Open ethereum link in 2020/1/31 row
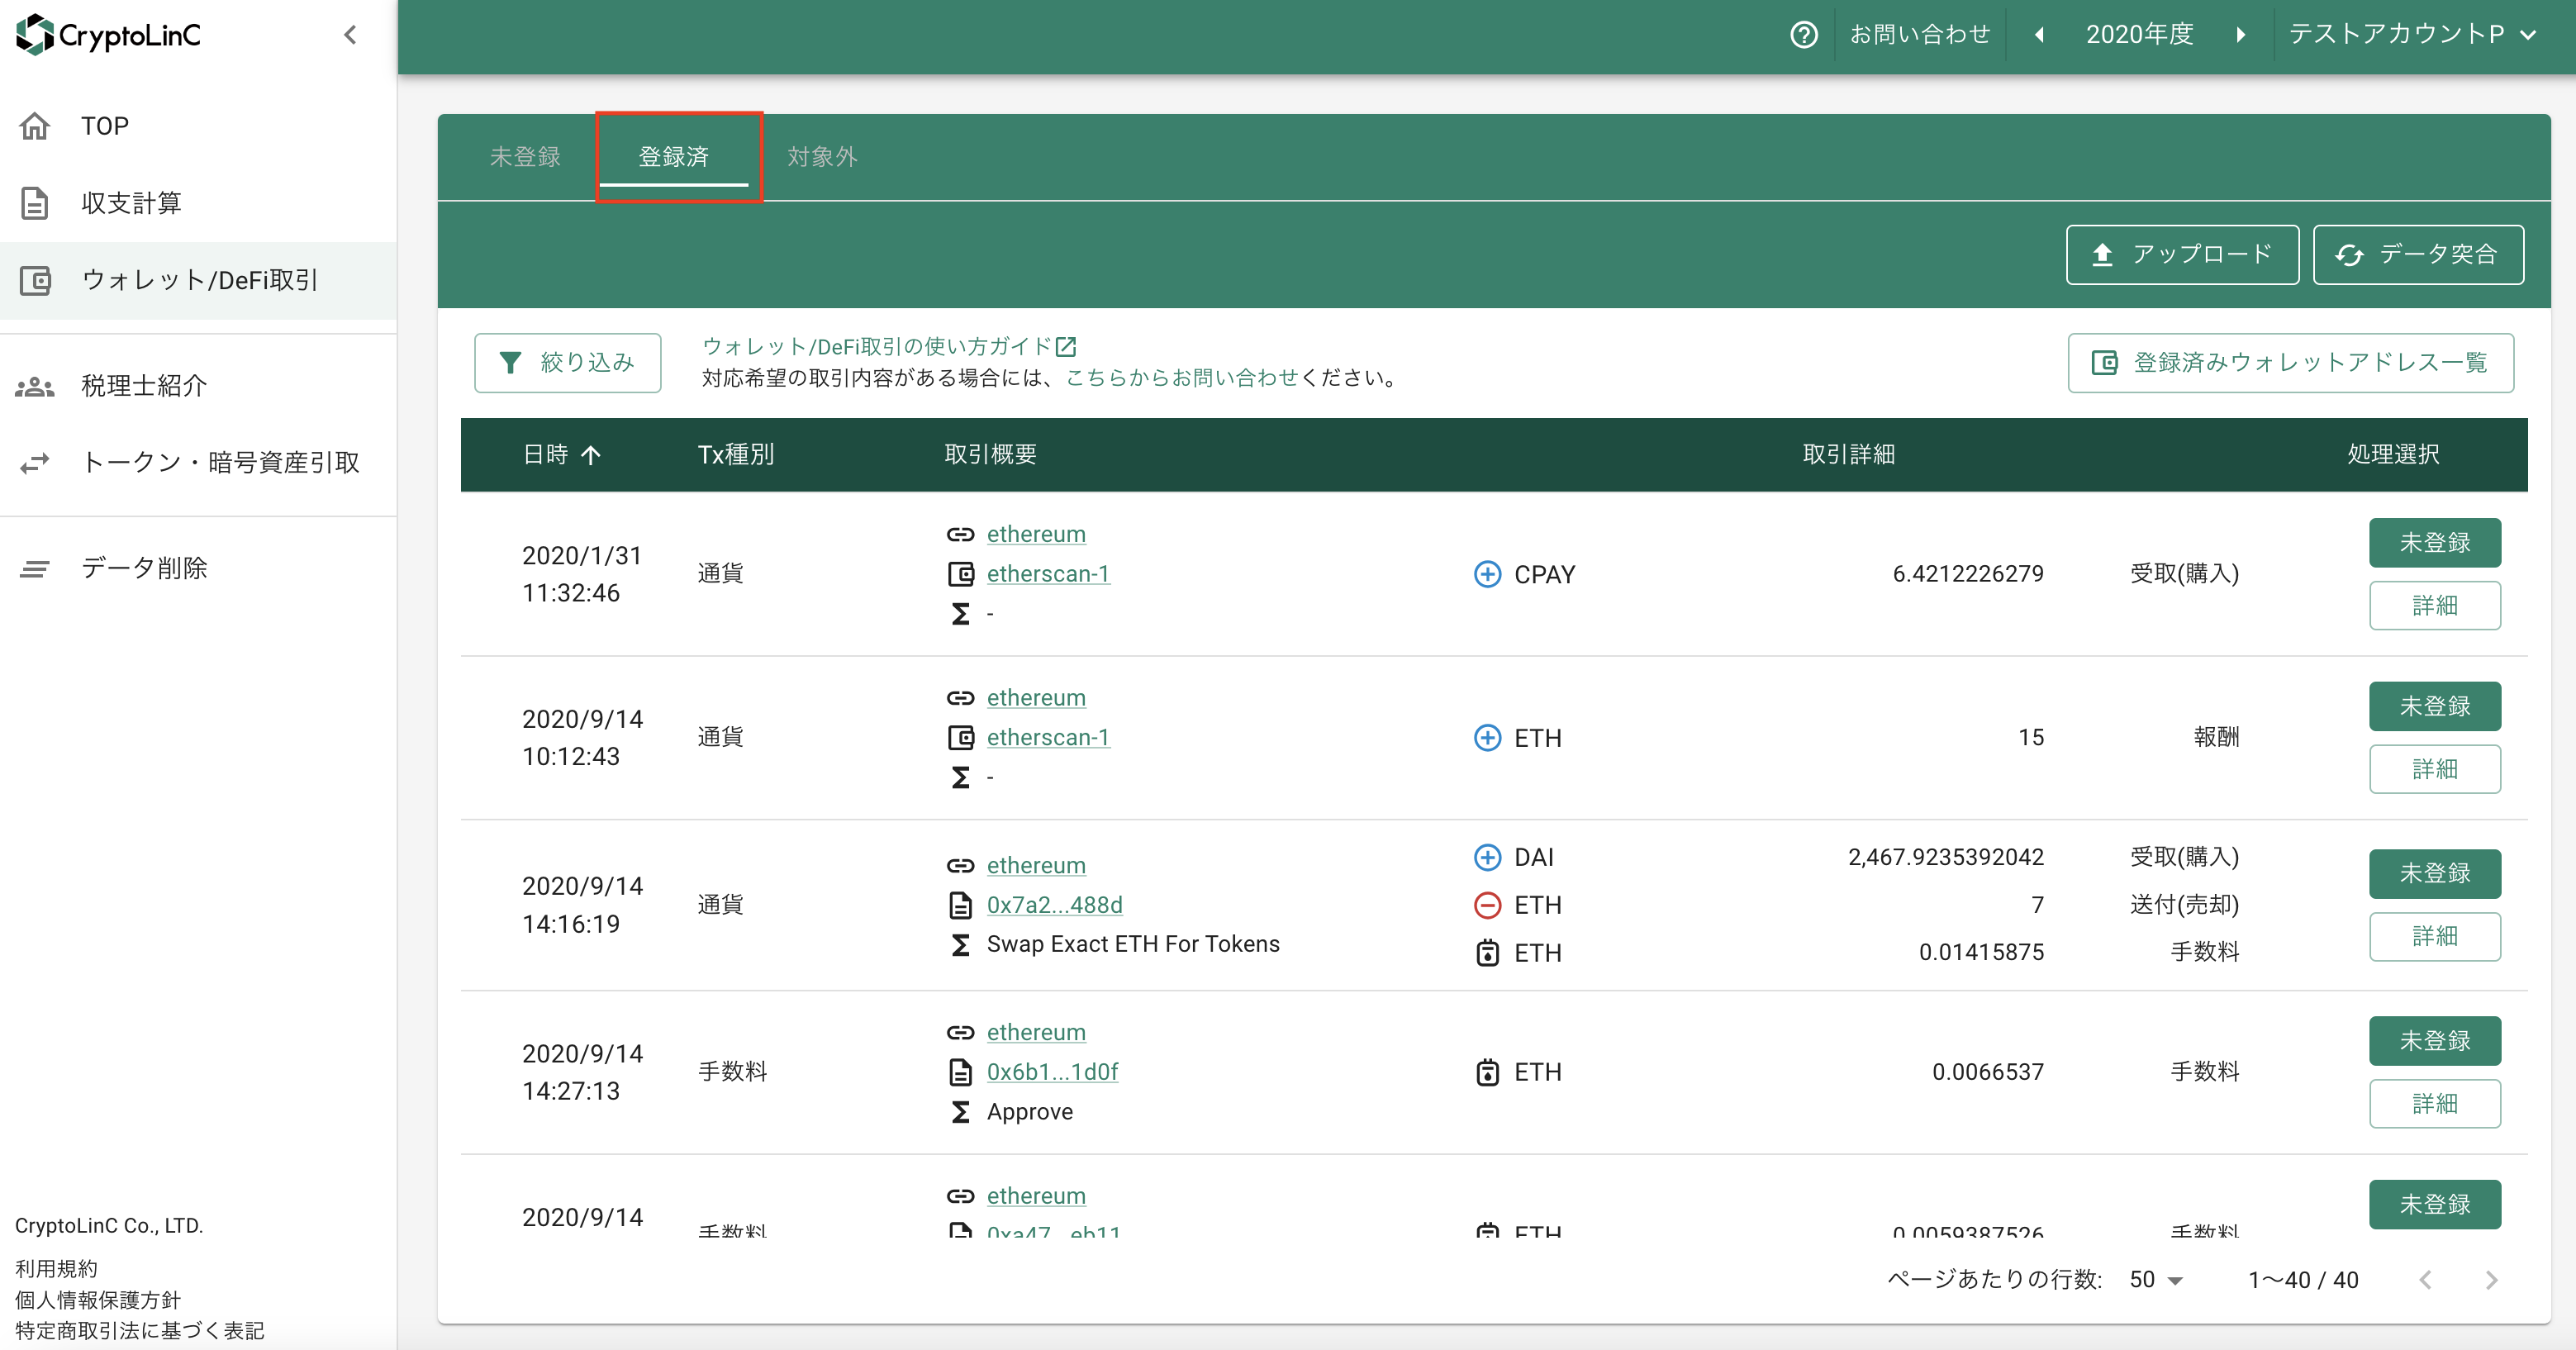This screenshot has height=1350, width=2576. coord(1036,534)
